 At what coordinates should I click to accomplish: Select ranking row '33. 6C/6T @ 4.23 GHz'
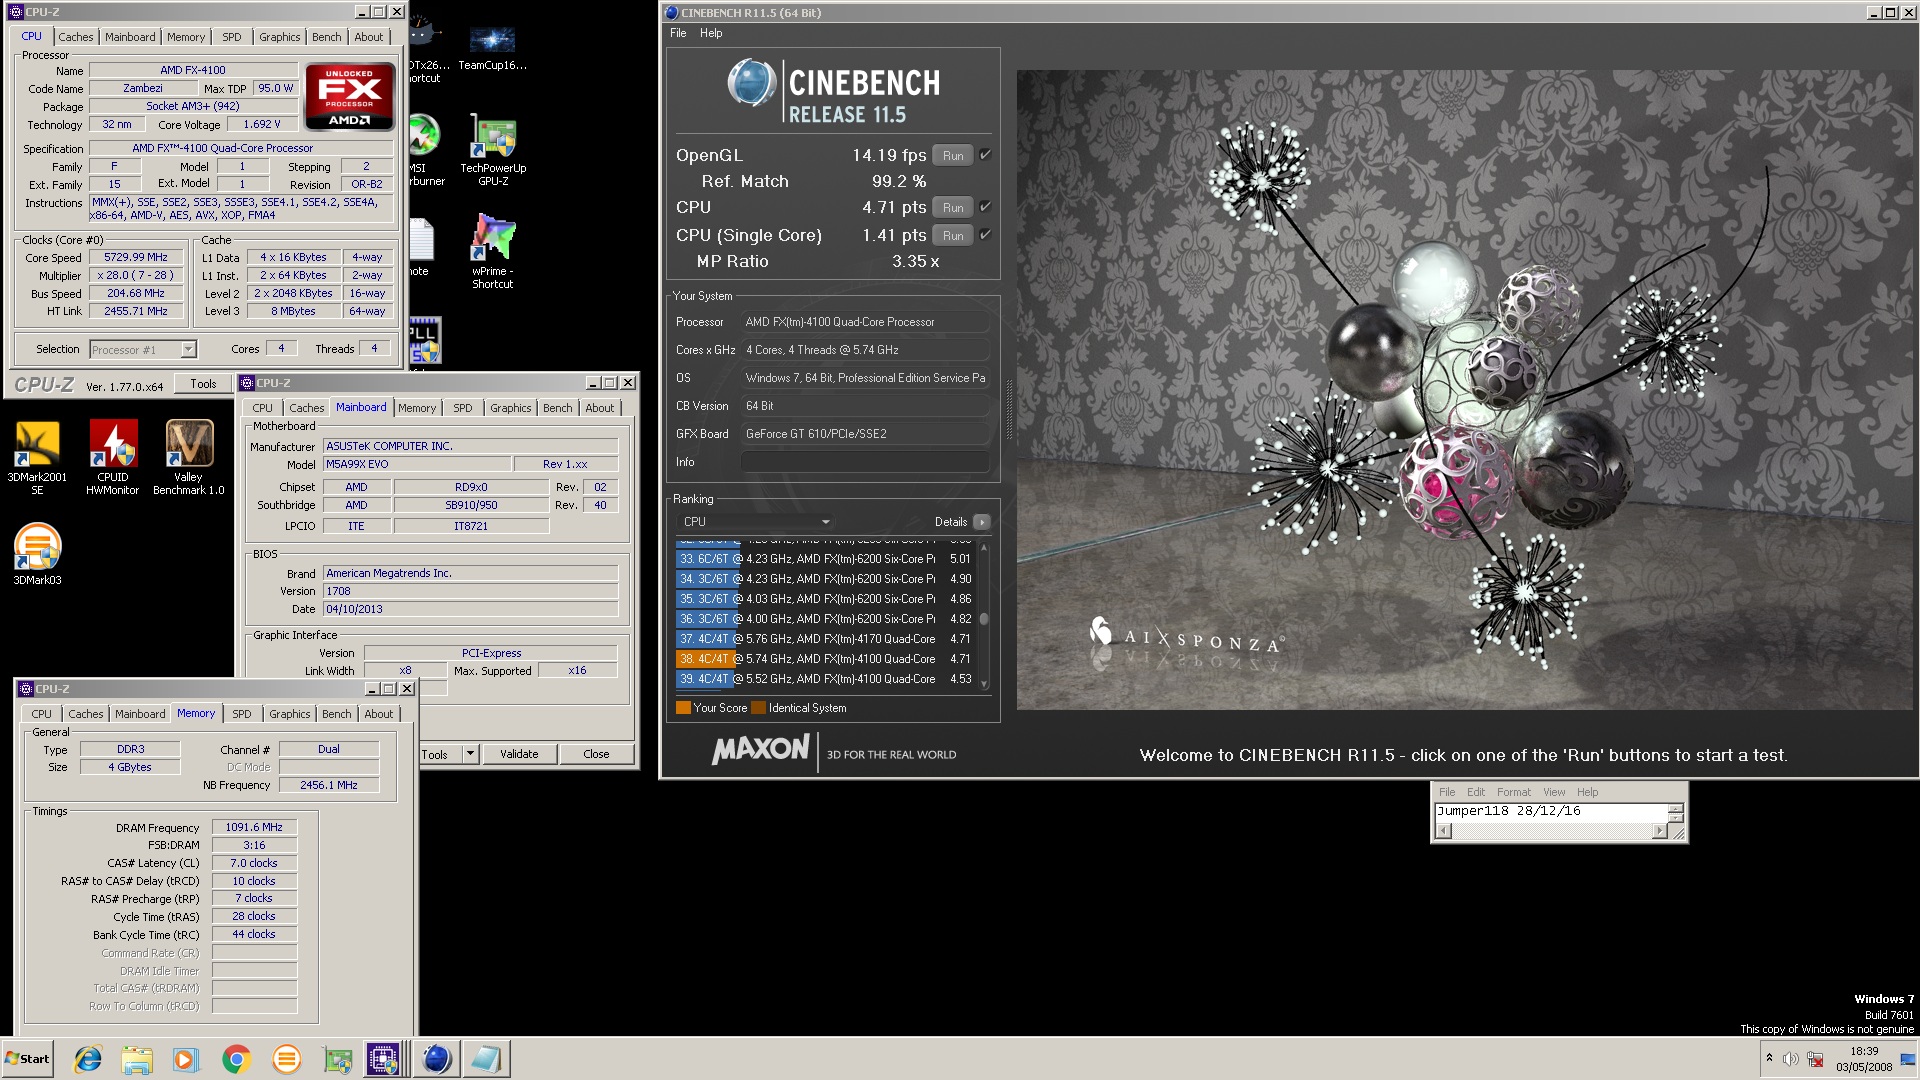[x=825, y=559]
